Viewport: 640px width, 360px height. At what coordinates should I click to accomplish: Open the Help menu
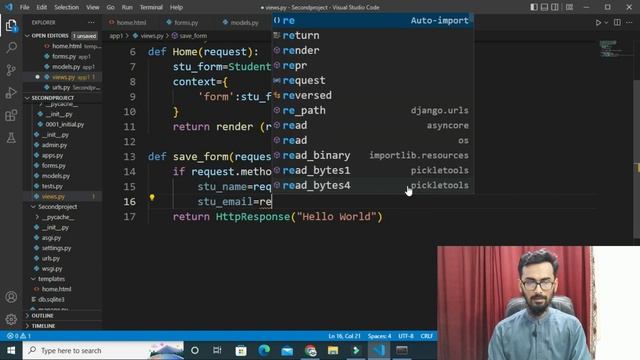176,7
